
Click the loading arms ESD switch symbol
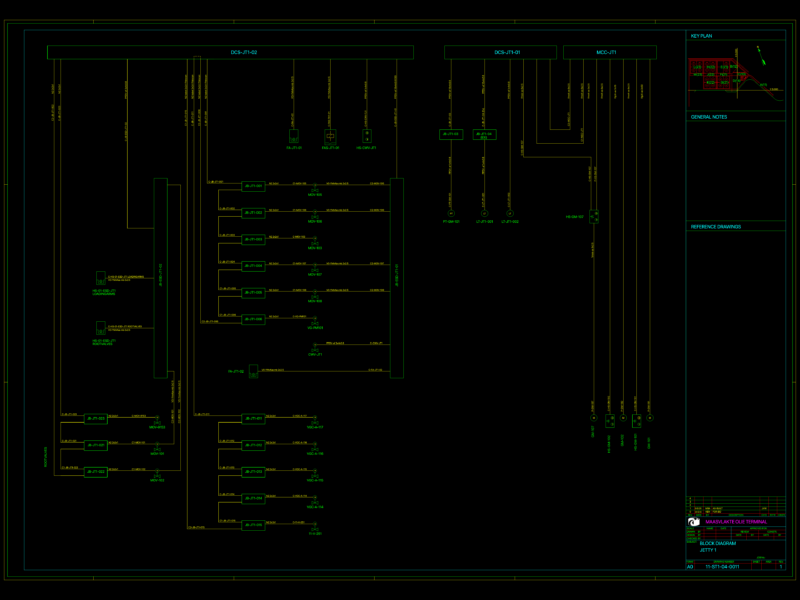click(101, 278)
